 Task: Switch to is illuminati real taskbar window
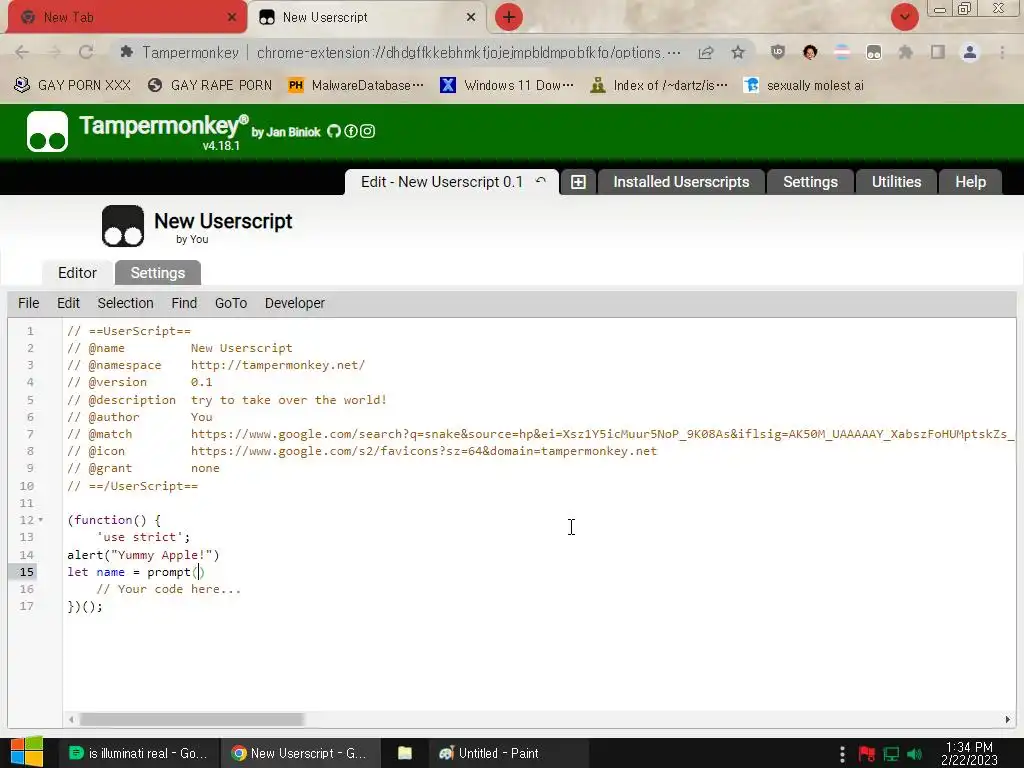coord(138,753)
